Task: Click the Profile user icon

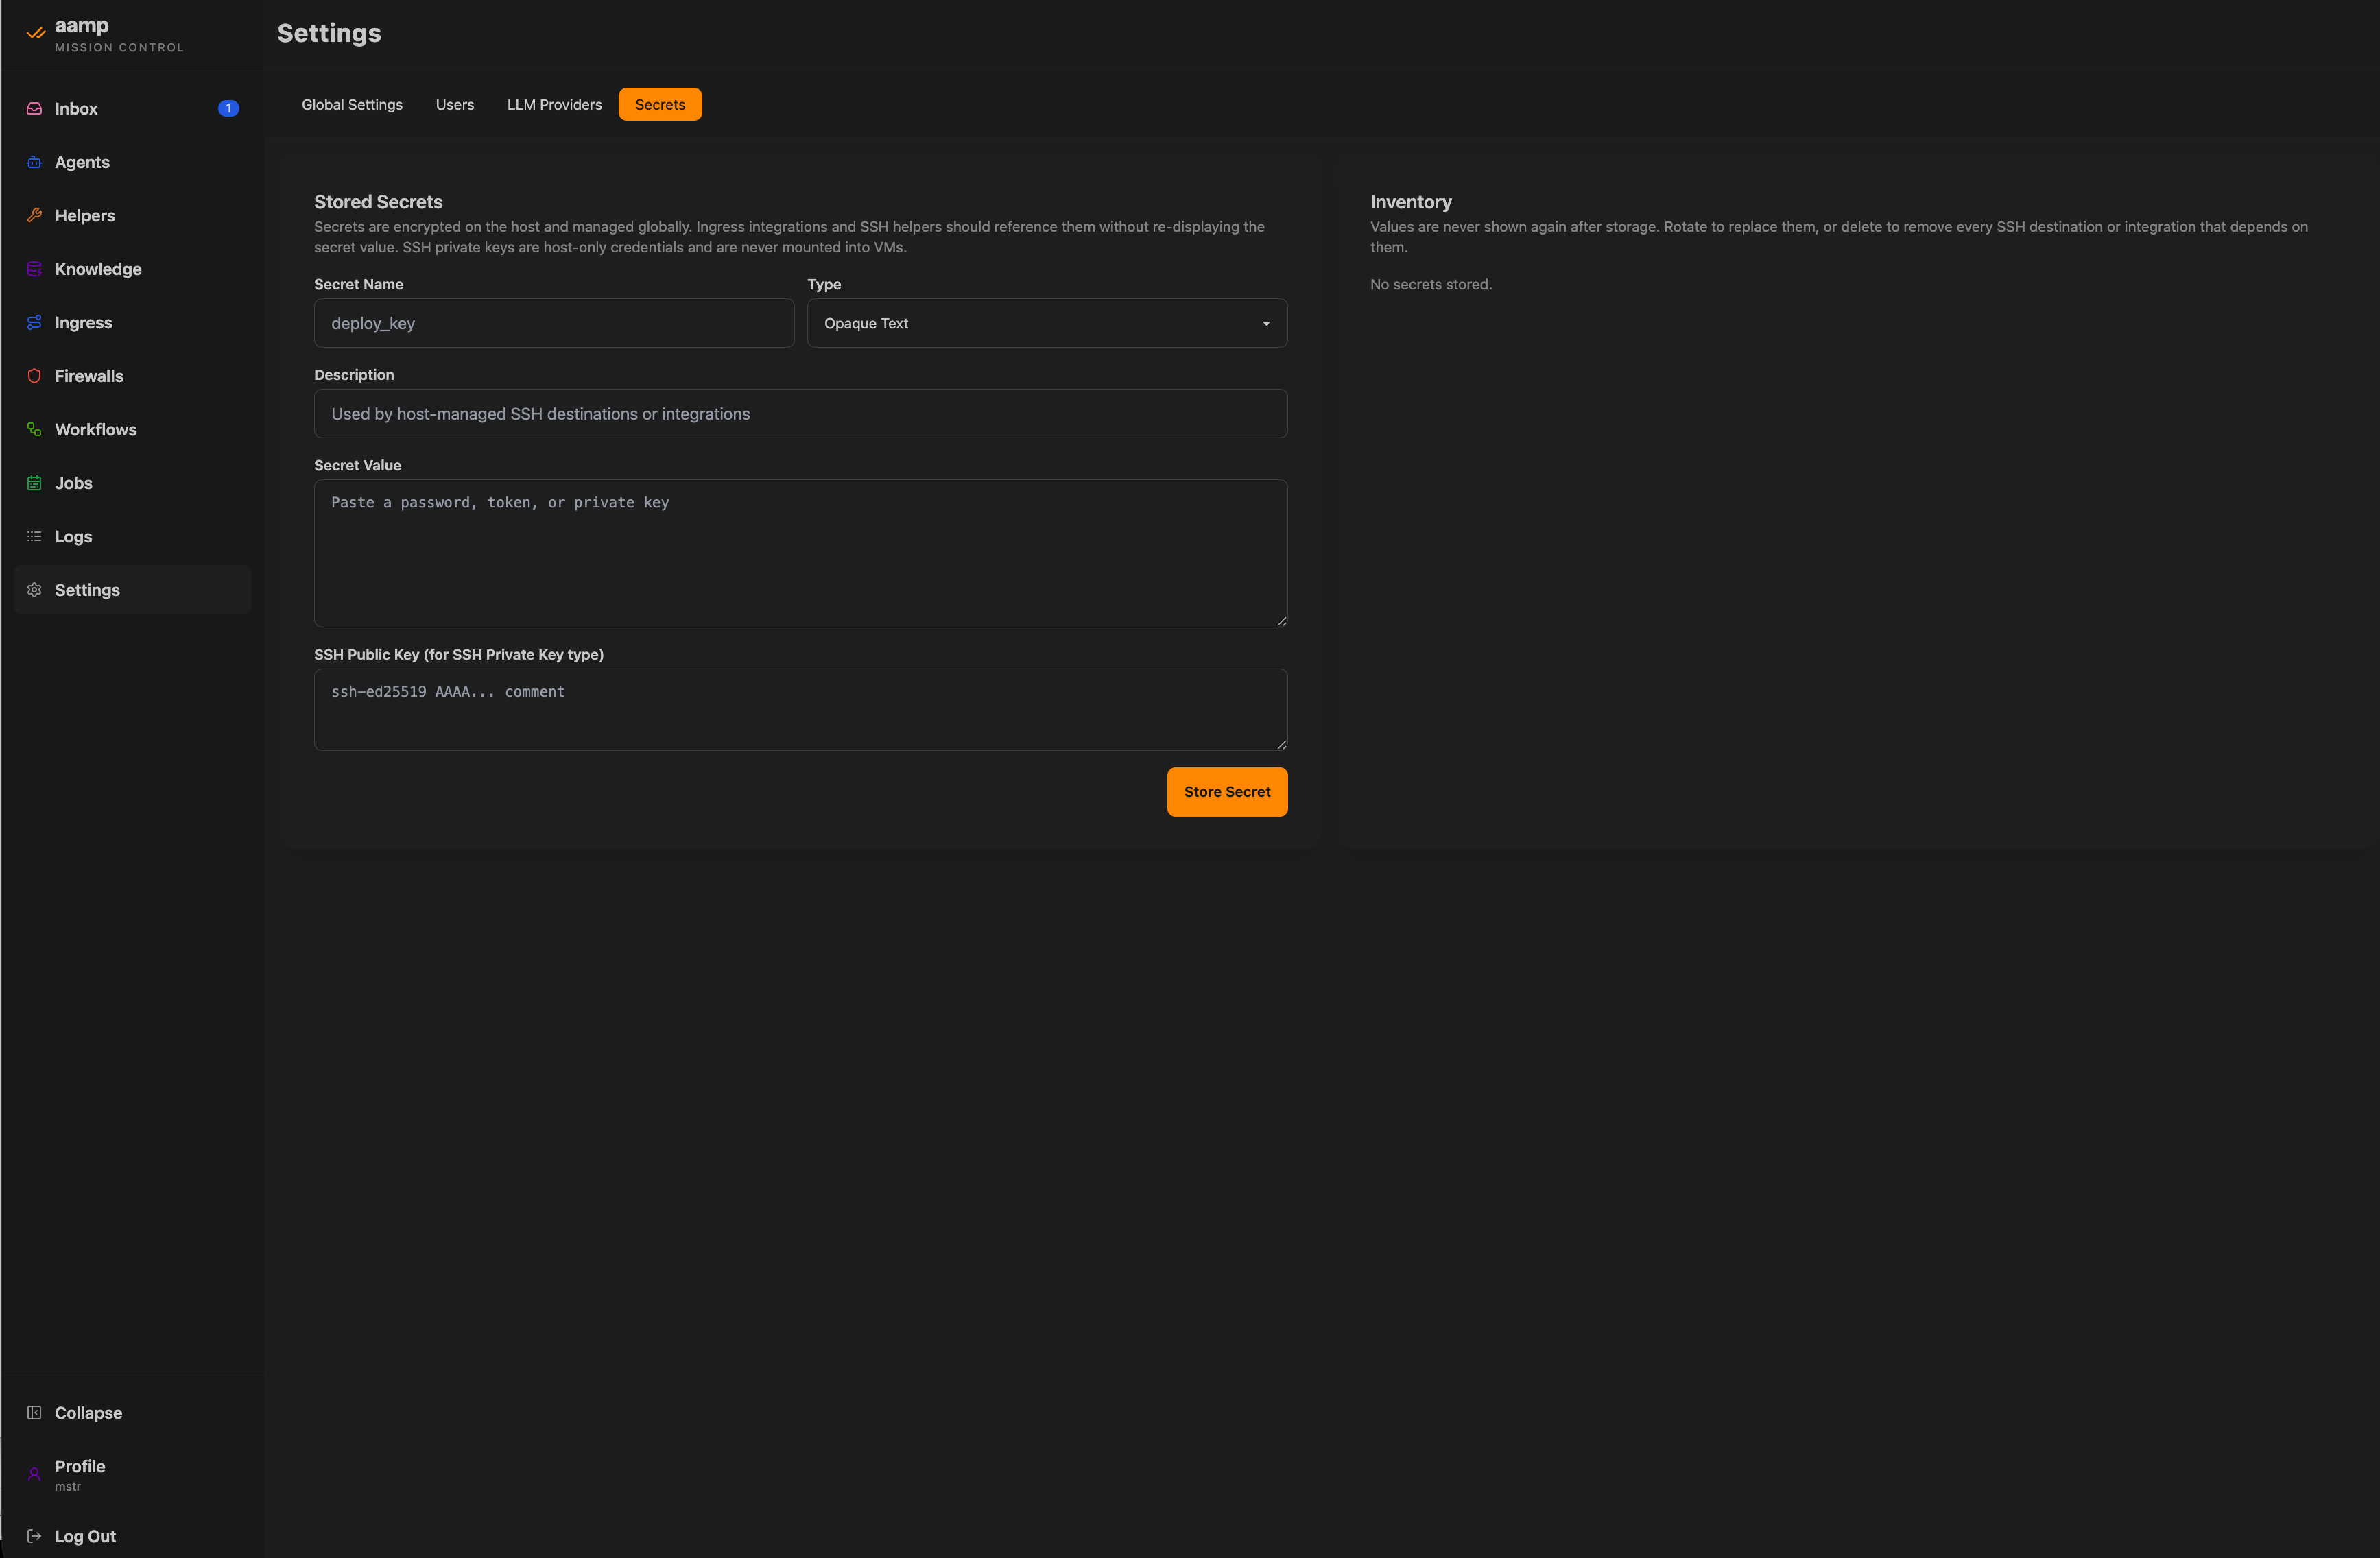Action: (34, 1474)
